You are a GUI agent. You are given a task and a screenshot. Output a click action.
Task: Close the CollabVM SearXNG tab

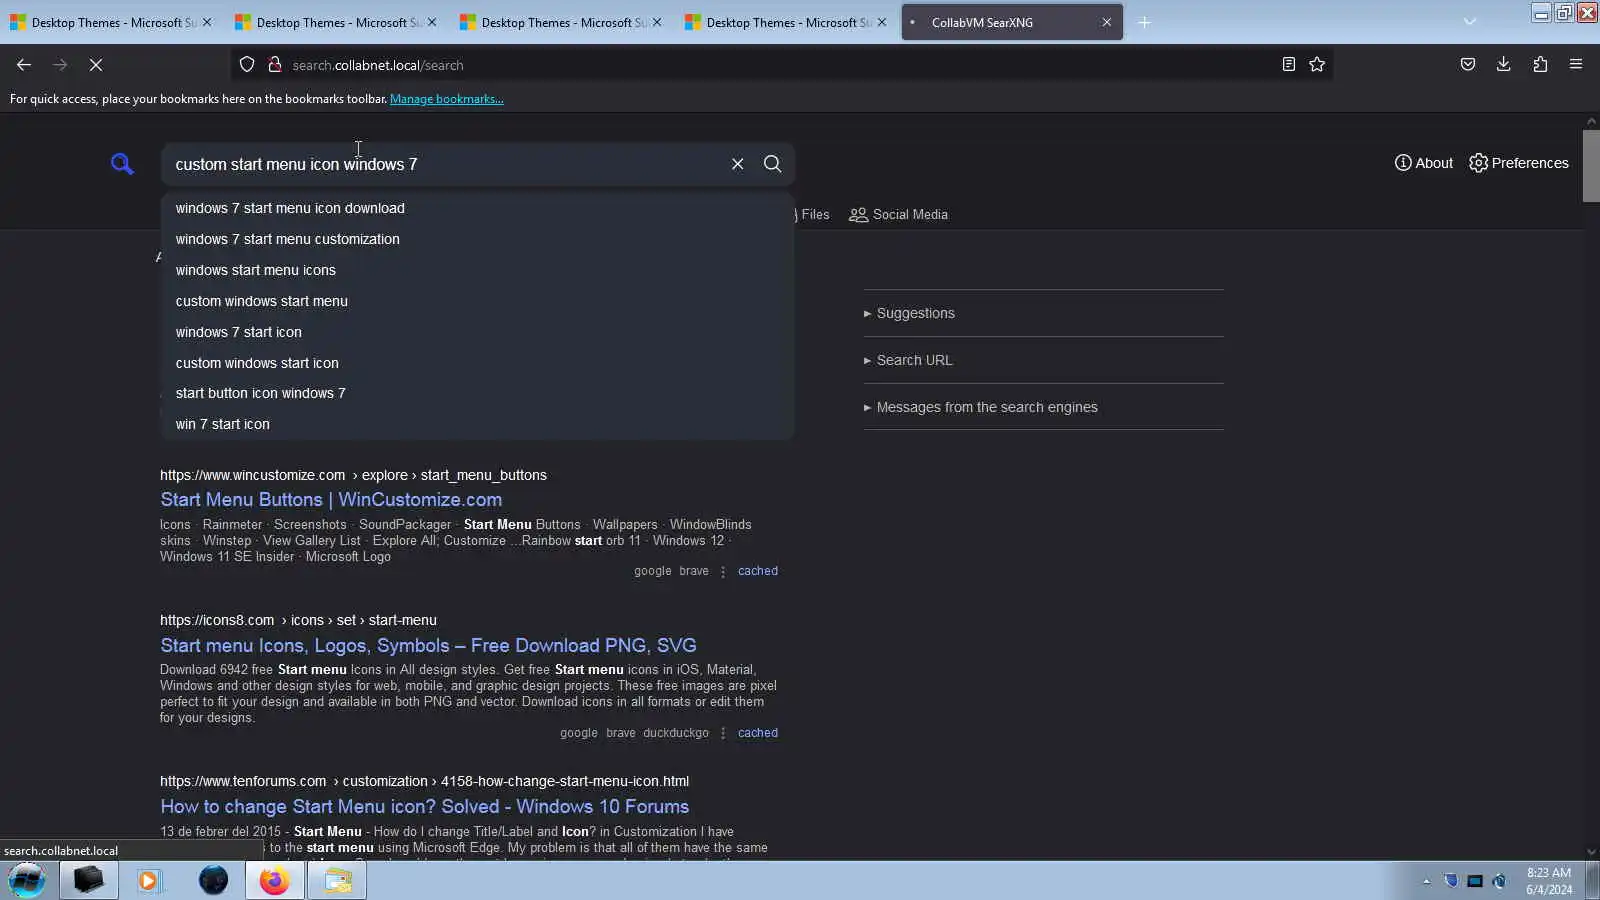(x=1106, y=22)
